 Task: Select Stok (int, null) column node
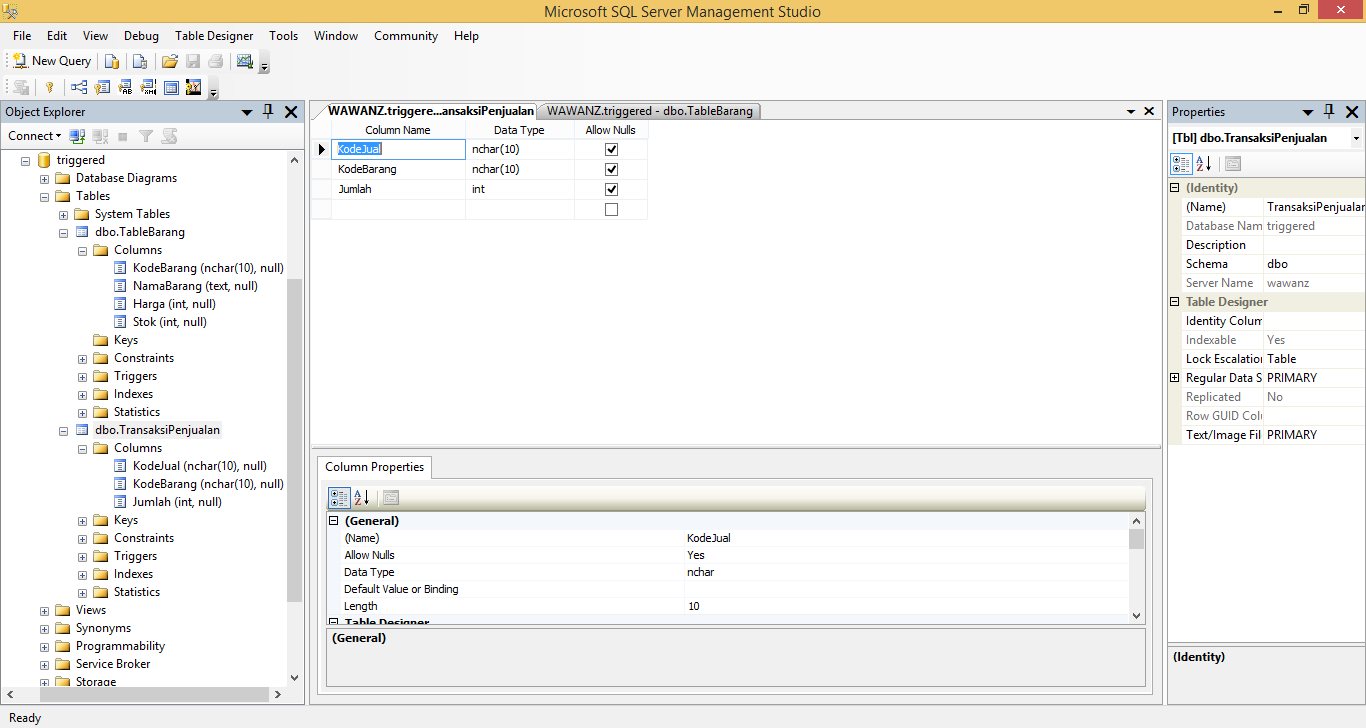pyautogui.click(x=170, y=322)
